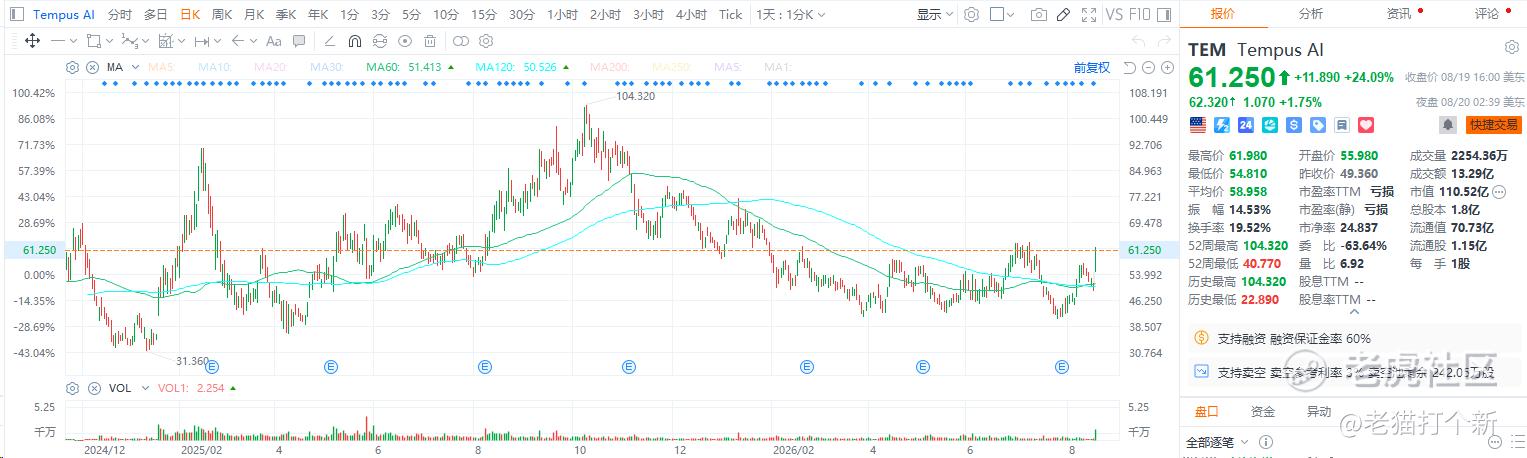Viewport: 1527px width, 458px height.
Task: Take a chart screenshot with camera icon
Action: pyautogui.click(x=1039, y=15)
